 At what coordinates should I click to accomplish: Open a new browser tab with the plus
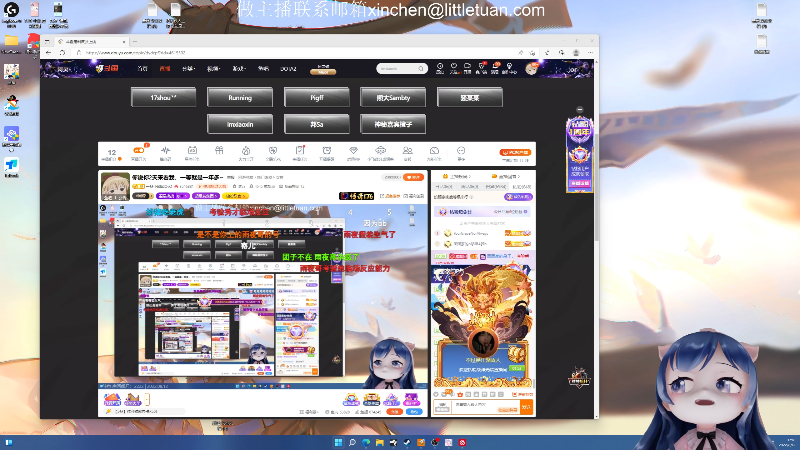click(x=135, y=41)
